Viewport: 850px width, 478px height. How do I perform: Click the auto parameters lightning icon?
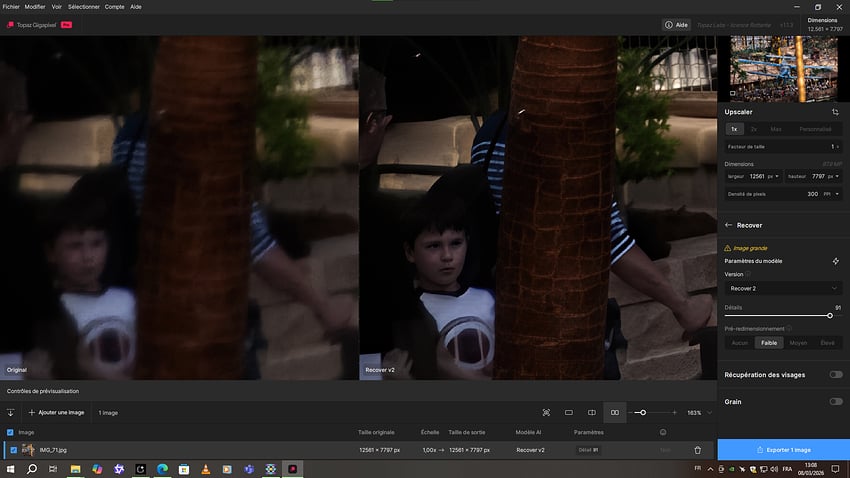(835, 261)
